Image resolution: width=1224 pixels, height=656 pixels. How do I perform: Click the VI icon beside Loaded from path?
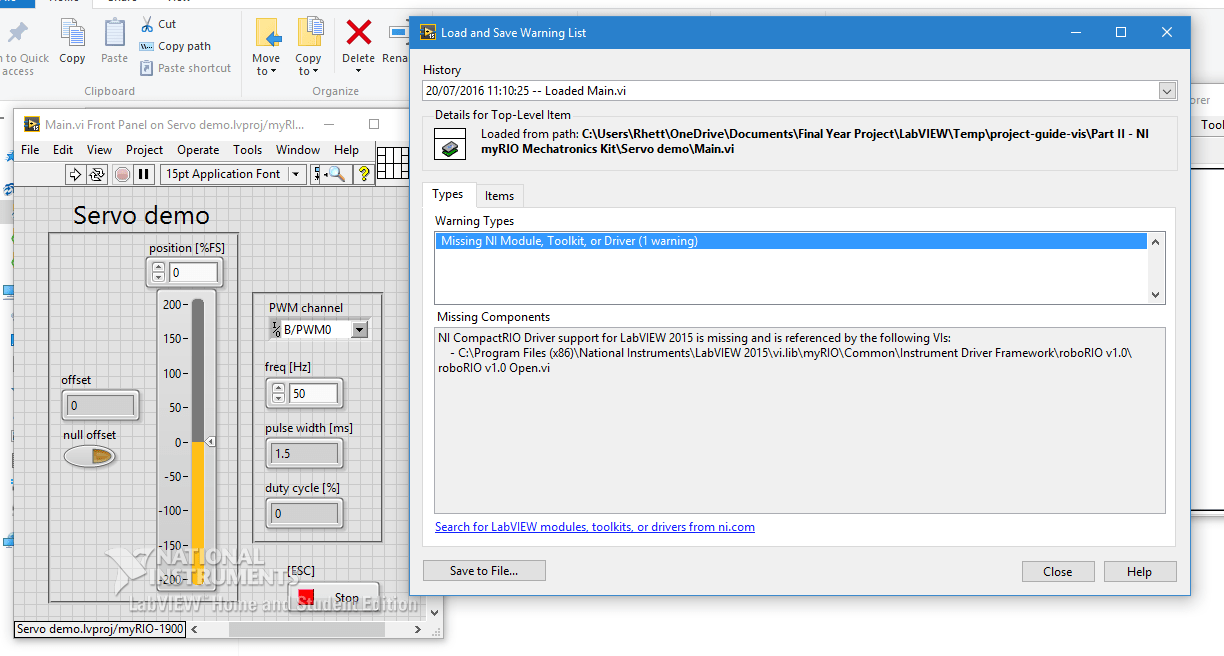tap(452, 146)
